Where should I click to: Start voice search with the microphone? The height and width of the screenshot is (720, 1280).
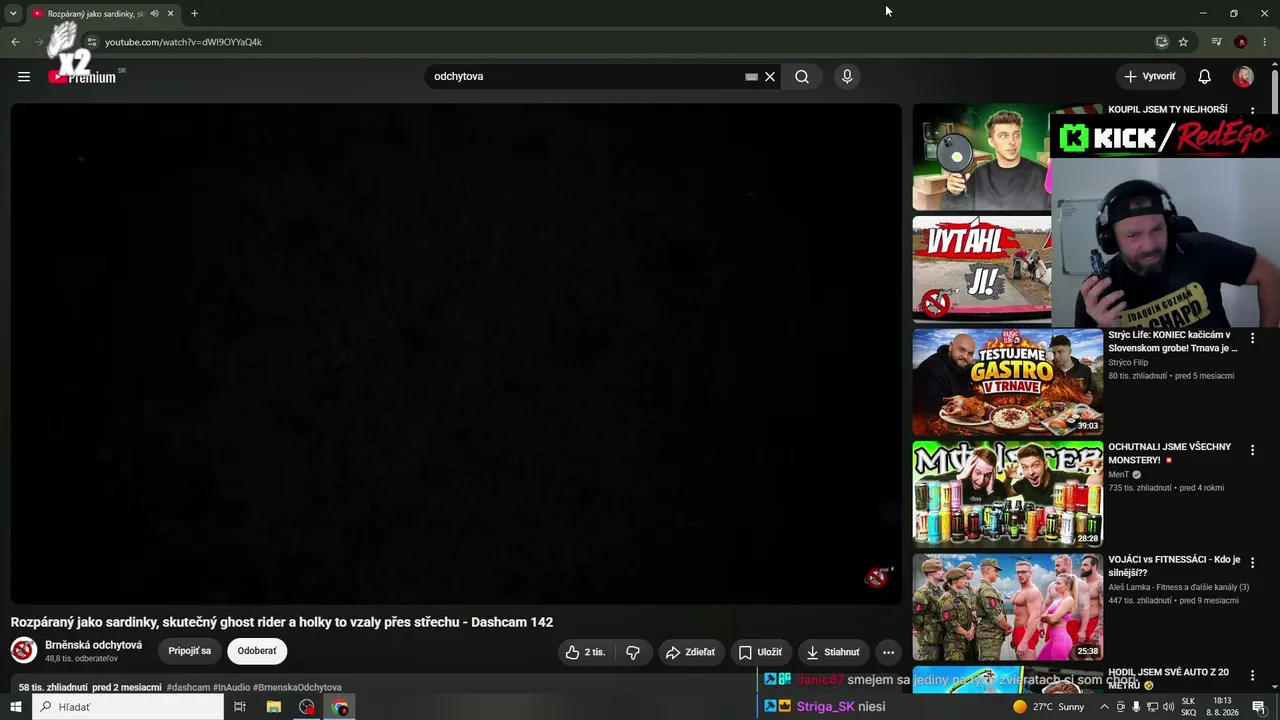[847, 77]
